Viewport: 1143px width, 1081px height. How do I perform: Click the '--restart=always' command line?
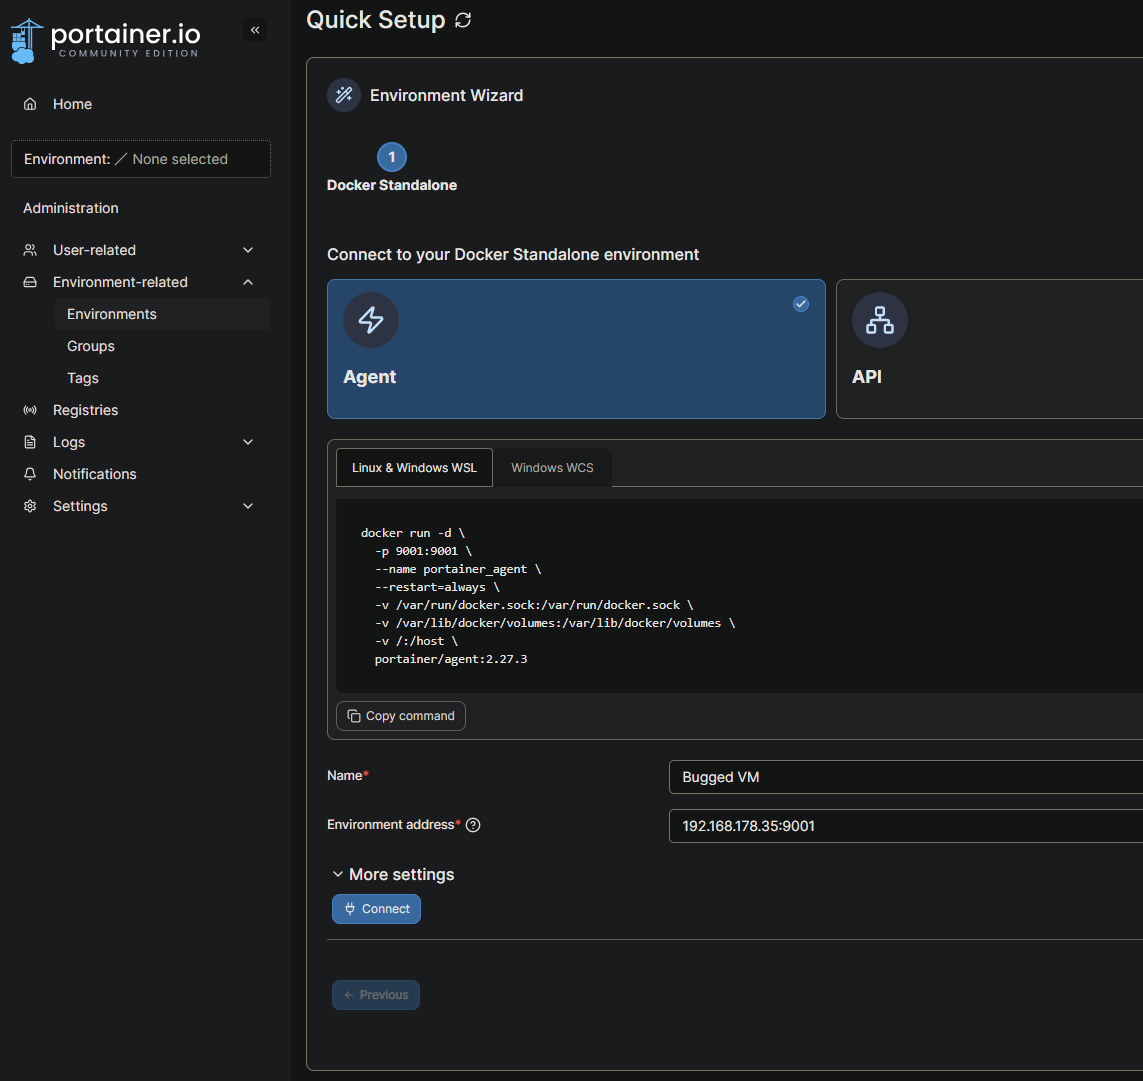437,587
